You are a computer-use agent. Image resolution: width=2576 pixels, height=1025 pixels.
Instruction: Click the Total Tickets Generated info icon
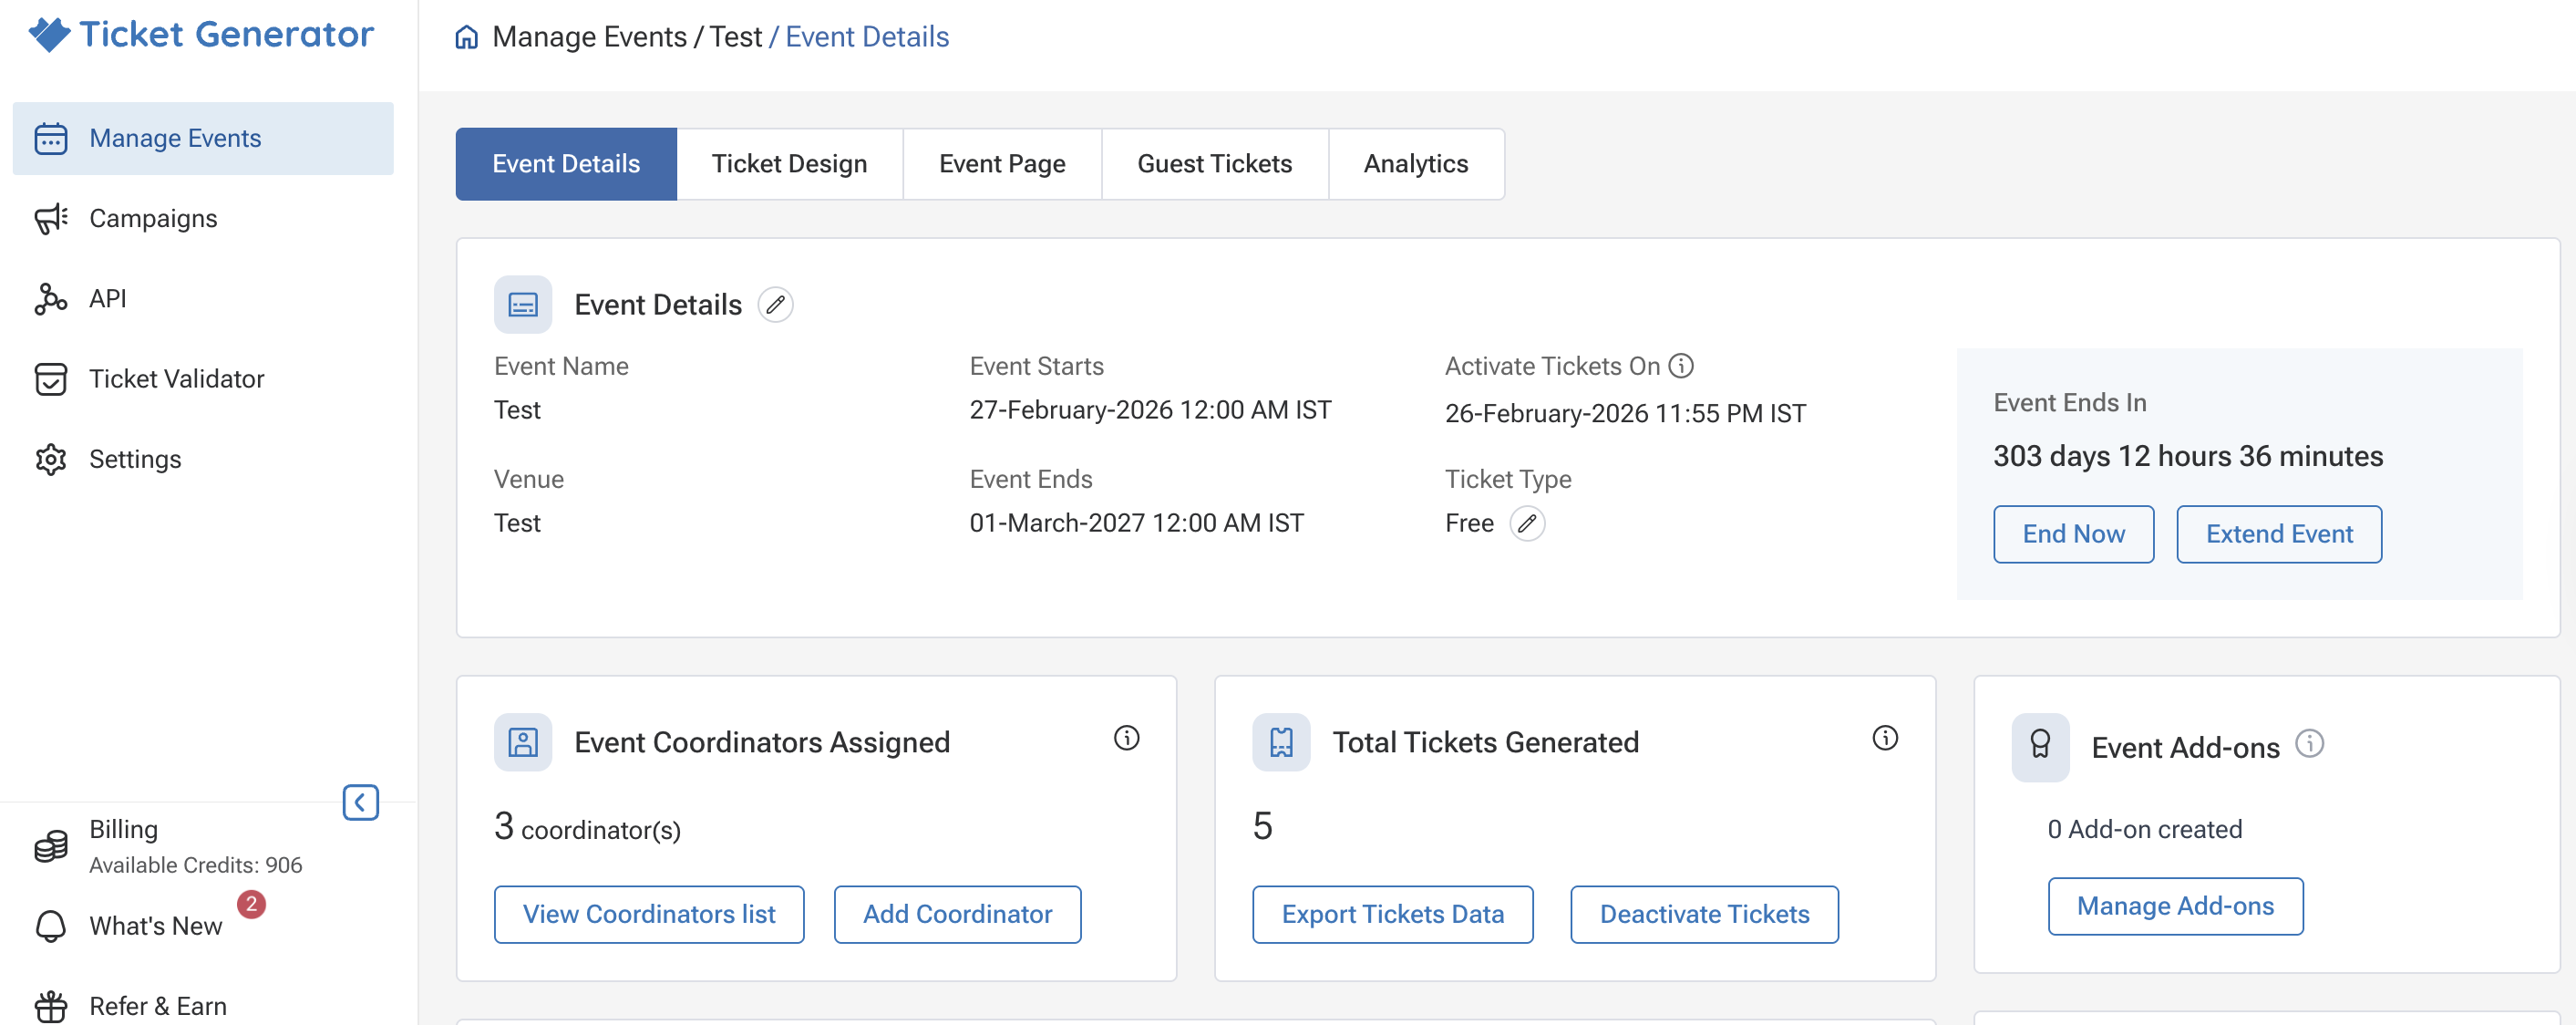pyautogui.click(x=1884, y=738)
